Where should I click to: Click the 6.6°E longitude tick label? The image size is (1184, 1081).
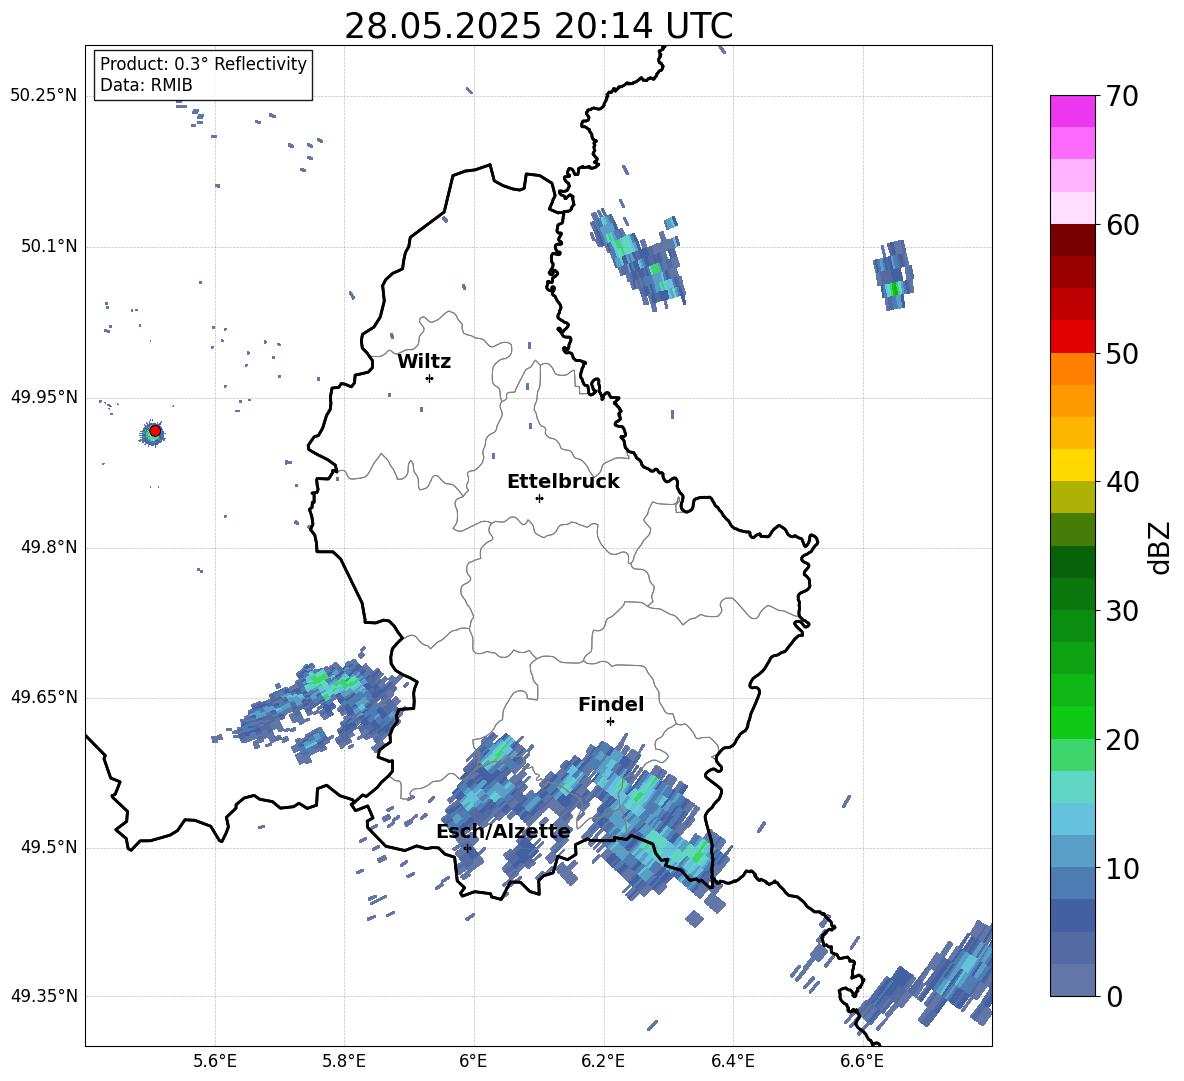862,1061
